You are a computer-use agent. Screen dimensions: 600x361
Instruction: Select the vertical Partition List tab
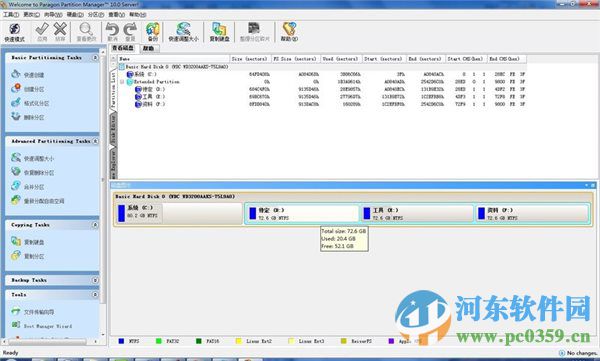(113, 90)
